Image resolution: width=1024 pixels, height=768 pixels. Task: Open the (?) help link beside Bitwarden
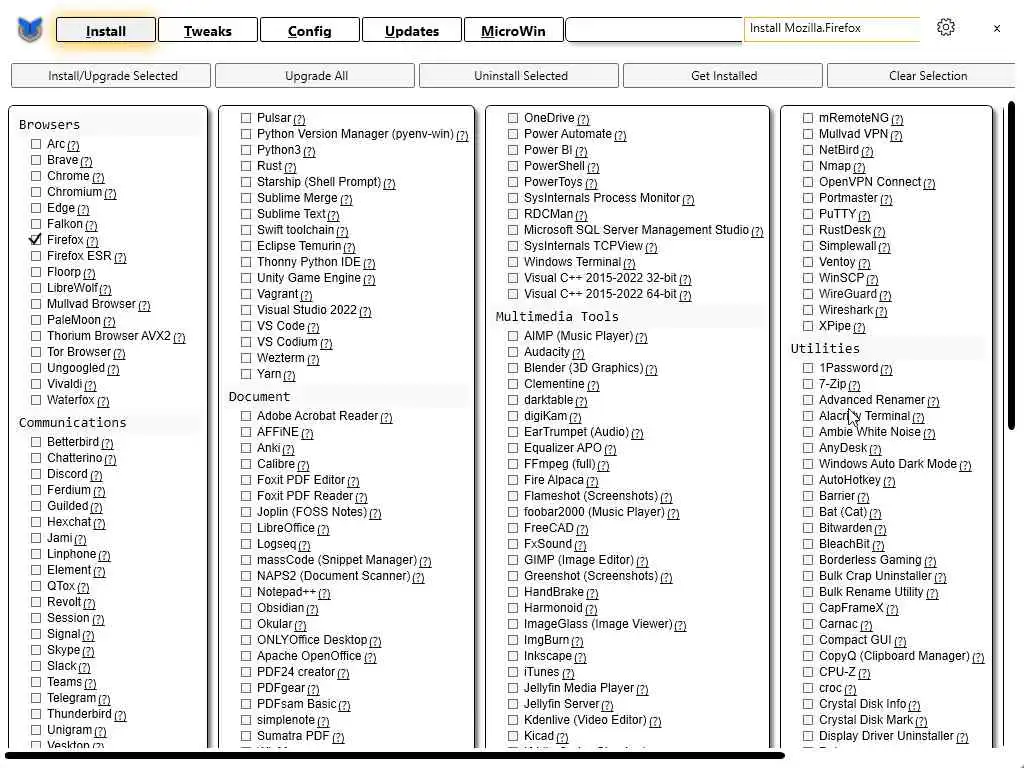pos(880,530)
